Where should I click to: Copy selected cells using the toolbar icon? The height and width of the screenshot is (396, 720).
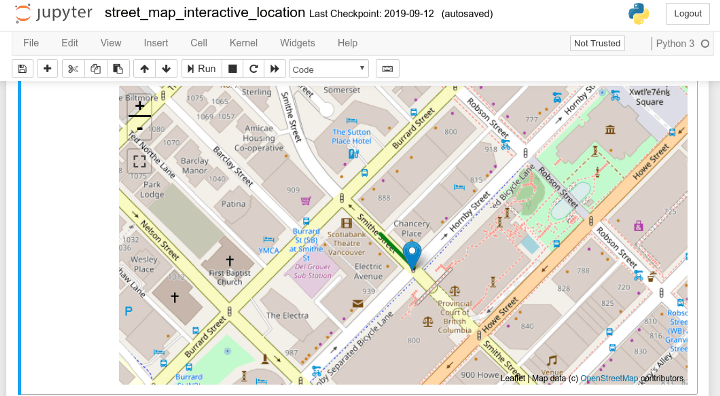click(x=96, y=69)
